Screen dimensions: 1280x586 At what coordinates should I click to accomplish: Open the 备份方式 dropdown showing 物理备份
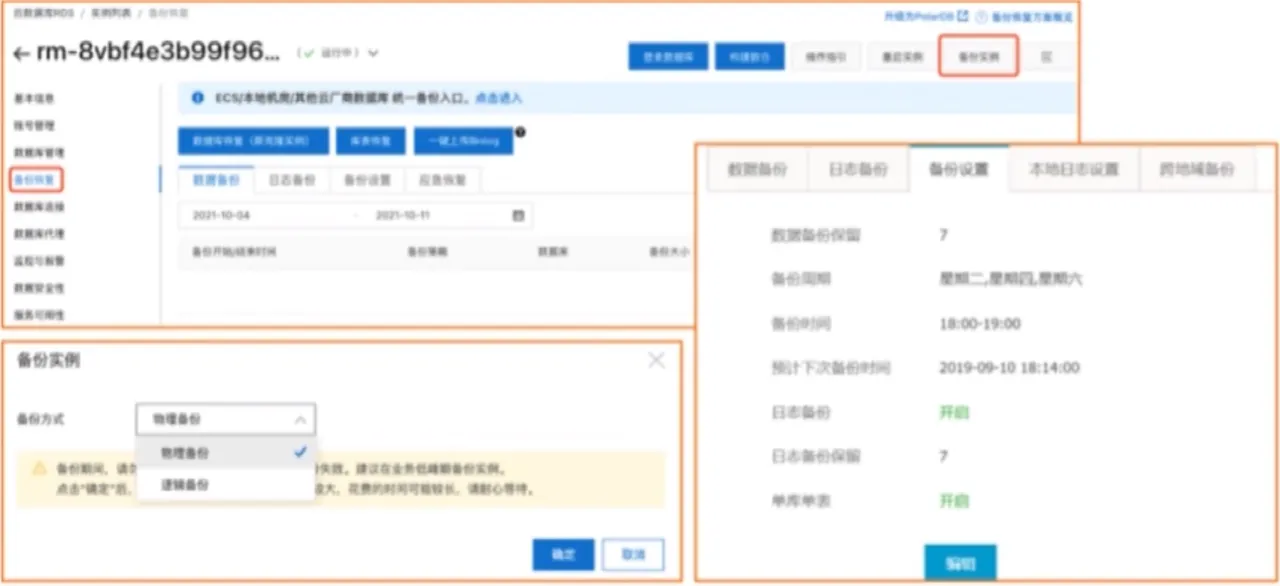[x=226, y=419]
